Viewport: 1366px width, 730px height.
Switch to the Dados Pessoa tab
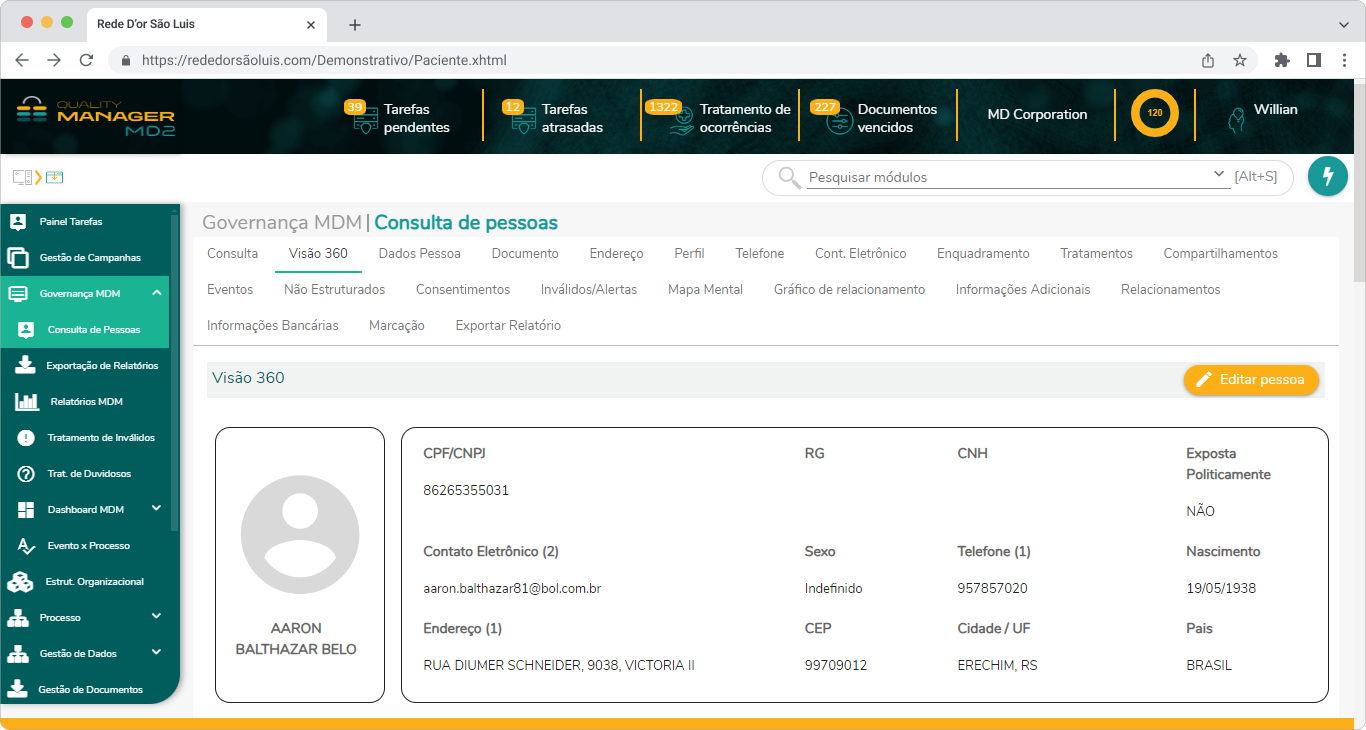[420, 253]
